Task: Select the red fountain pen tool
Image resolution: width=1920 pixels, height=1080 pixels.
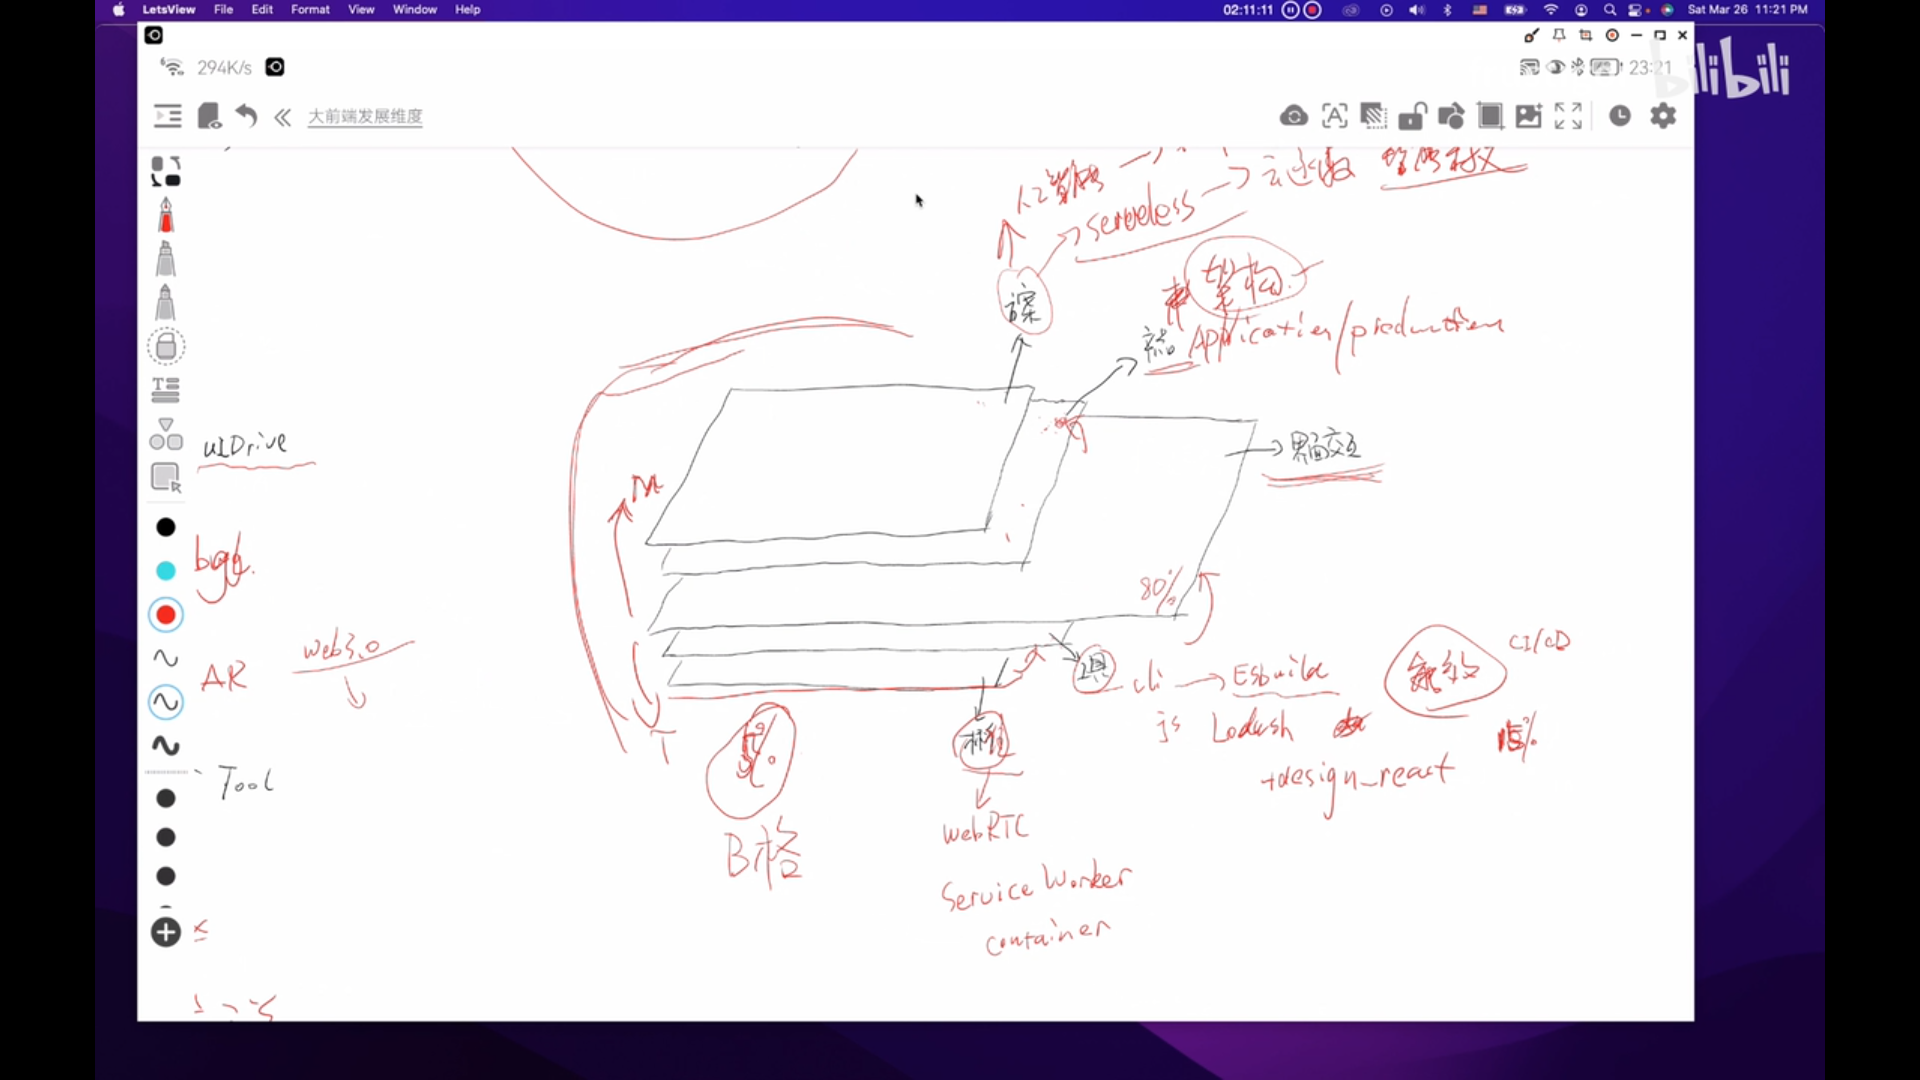Action: 166,215
